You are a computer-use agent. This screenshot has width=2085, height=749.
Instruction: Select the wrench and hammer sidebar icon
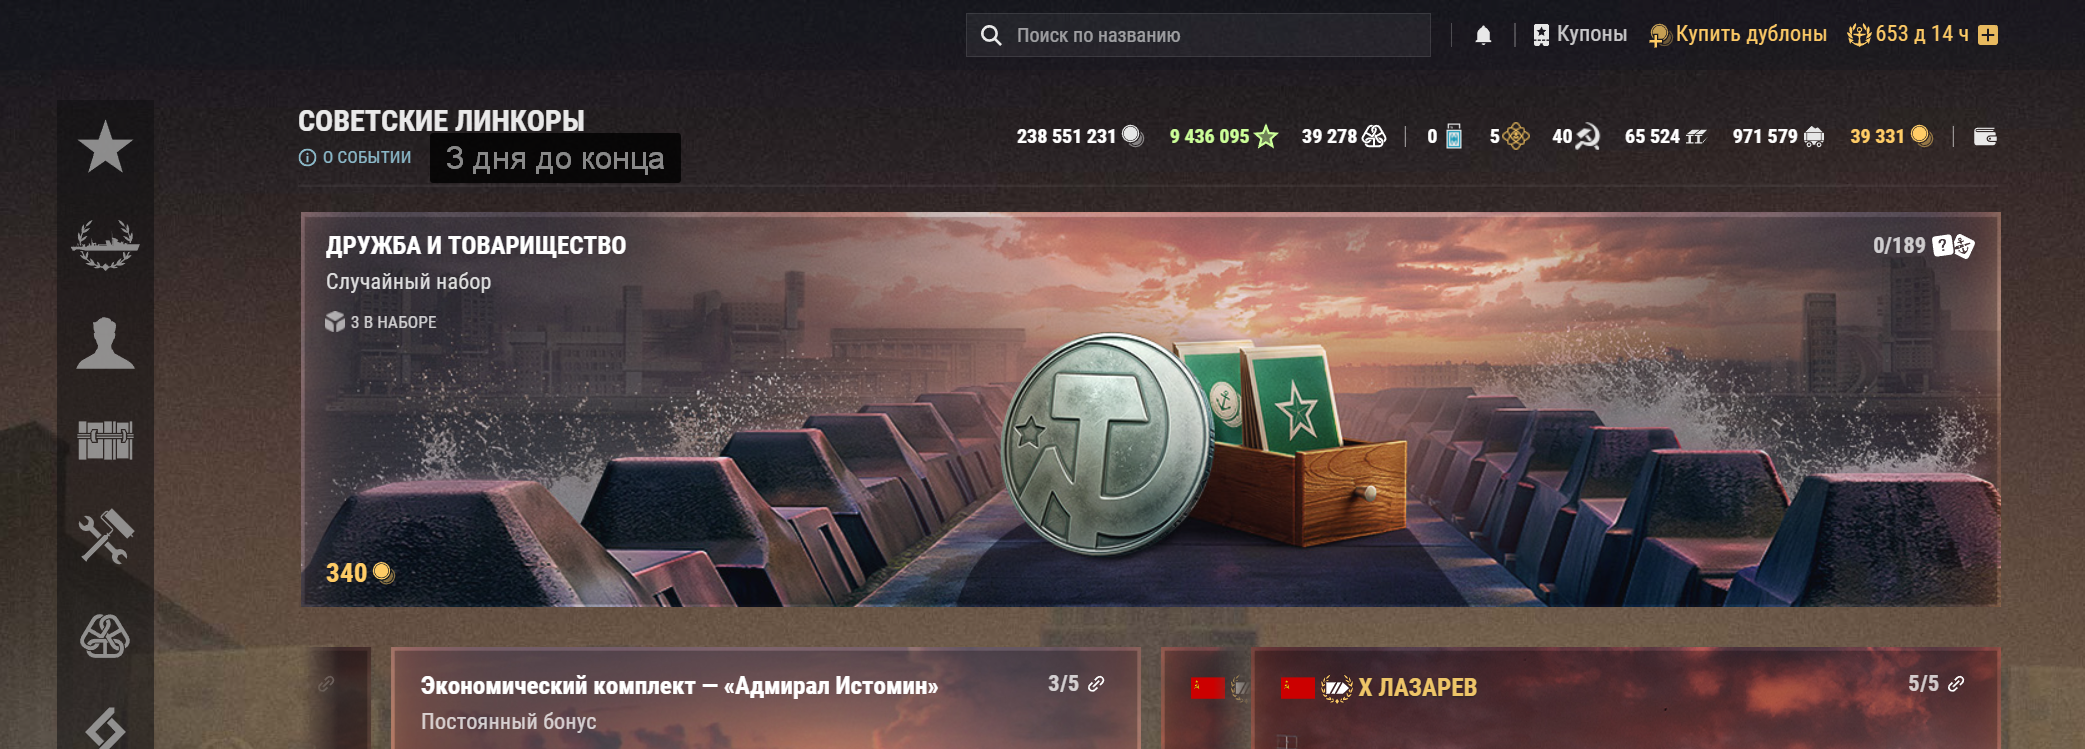click(x=105, y=537)
